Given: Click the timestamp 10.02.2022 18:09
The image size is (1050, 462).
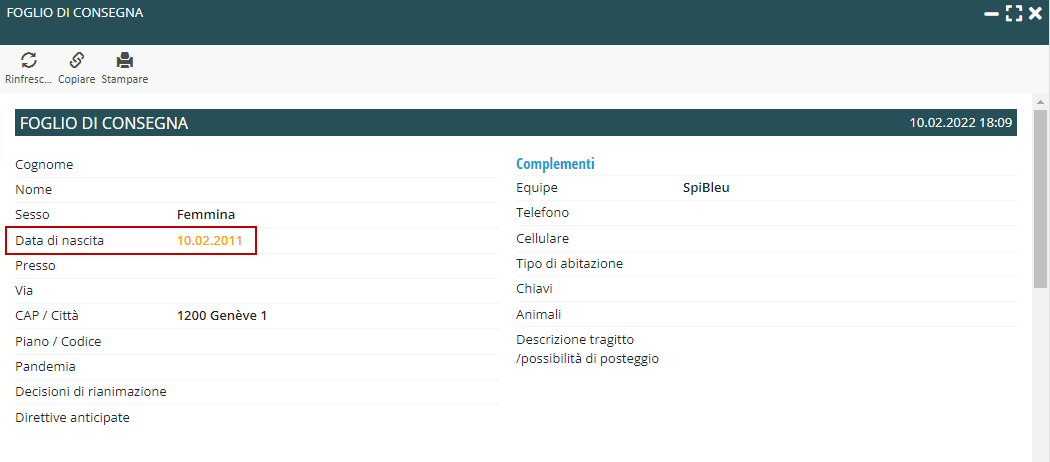Looking at the screenshot, I should (x=961, y=123).
